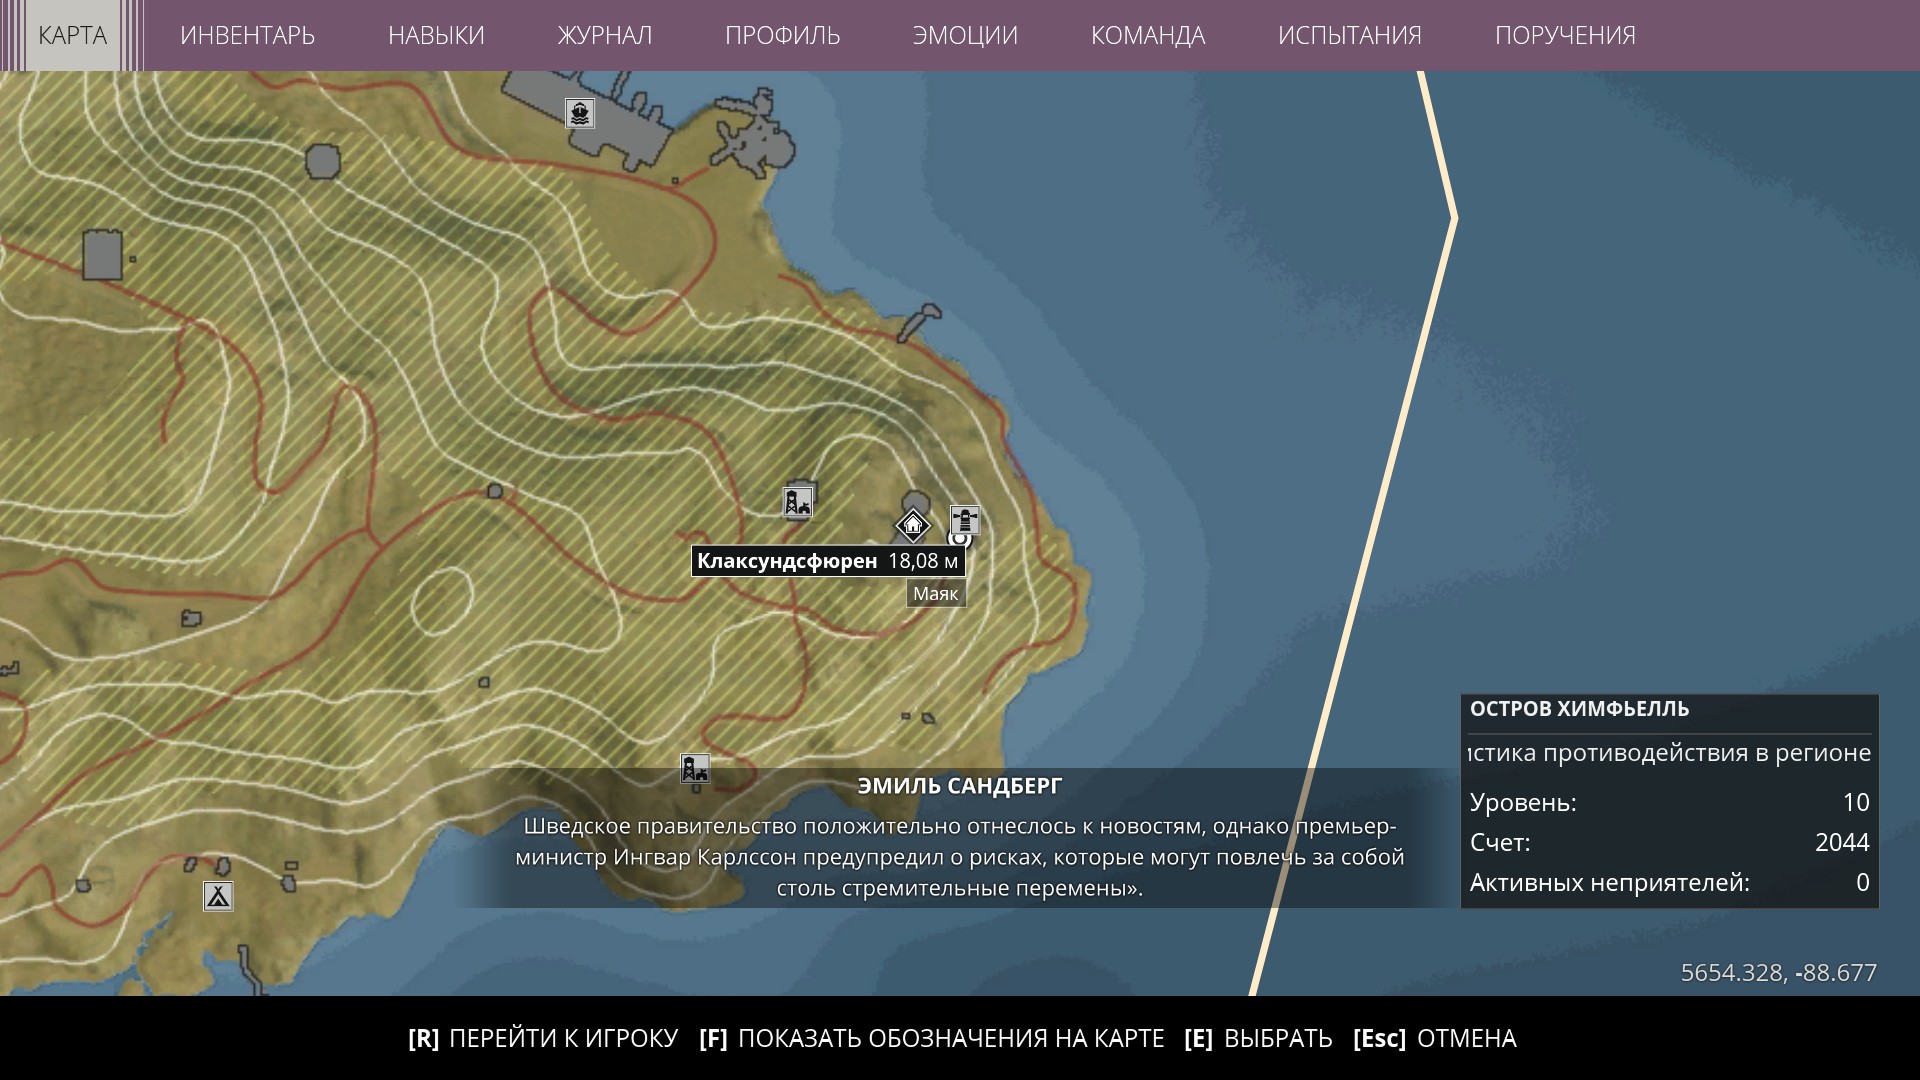The image size is (1920, 1080).
Task: Switch to the ПРОФИЛЬ tab
Action: [782, 35]
